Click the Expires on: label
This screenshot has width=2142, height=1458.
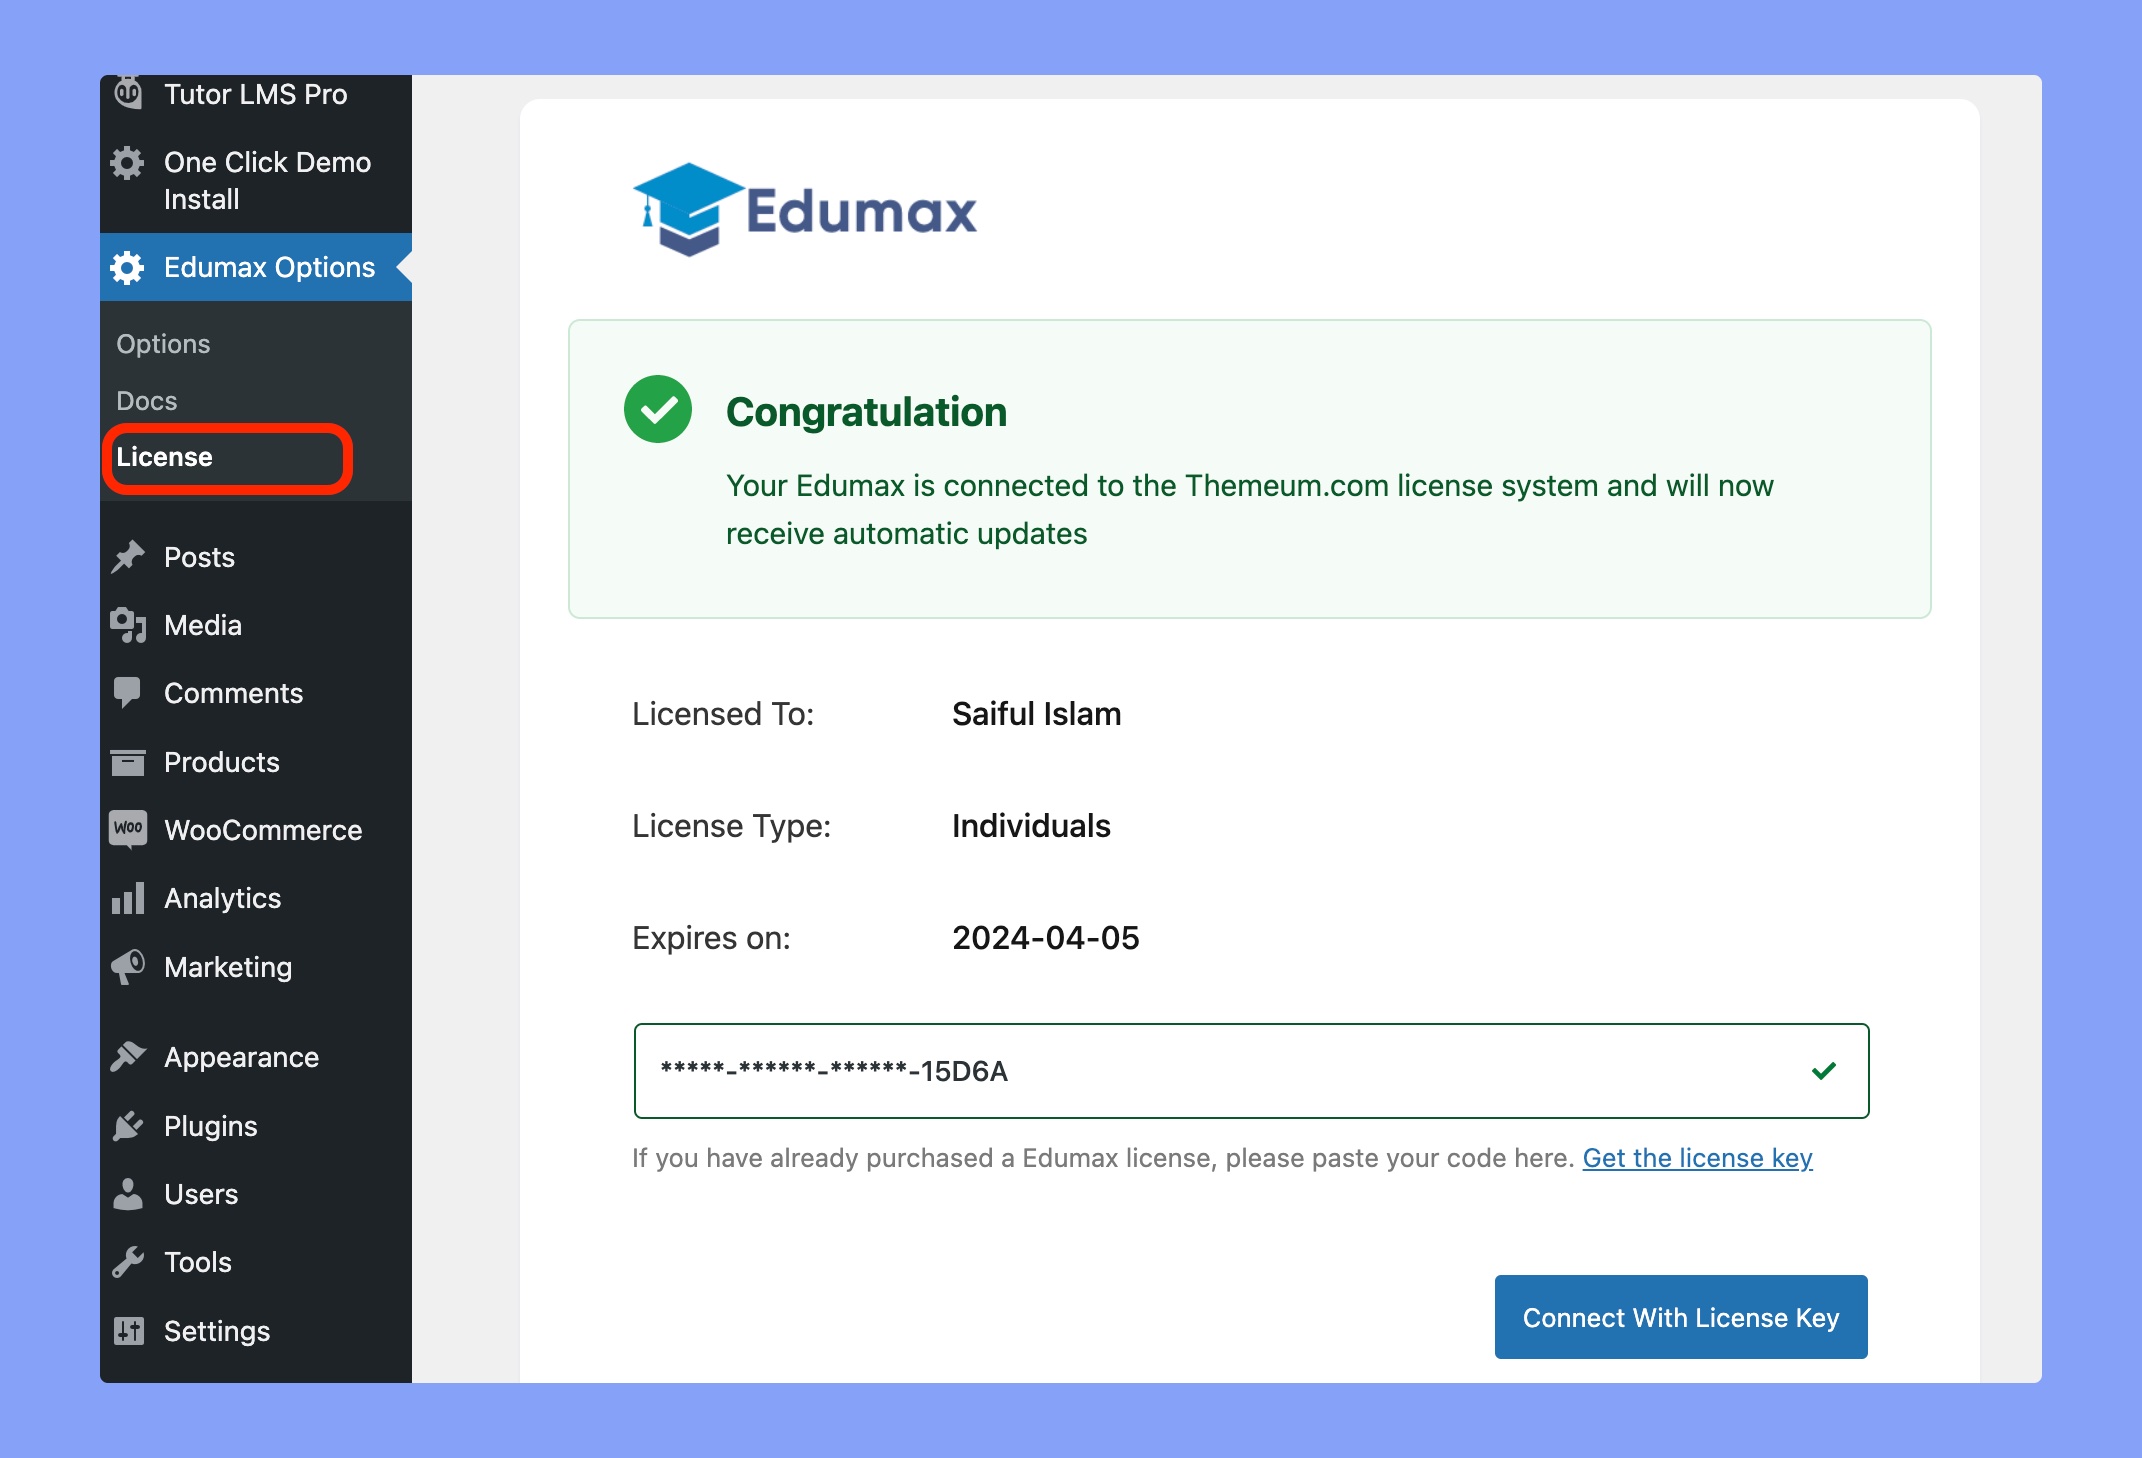pyautogui.click(x=711, y=938)
